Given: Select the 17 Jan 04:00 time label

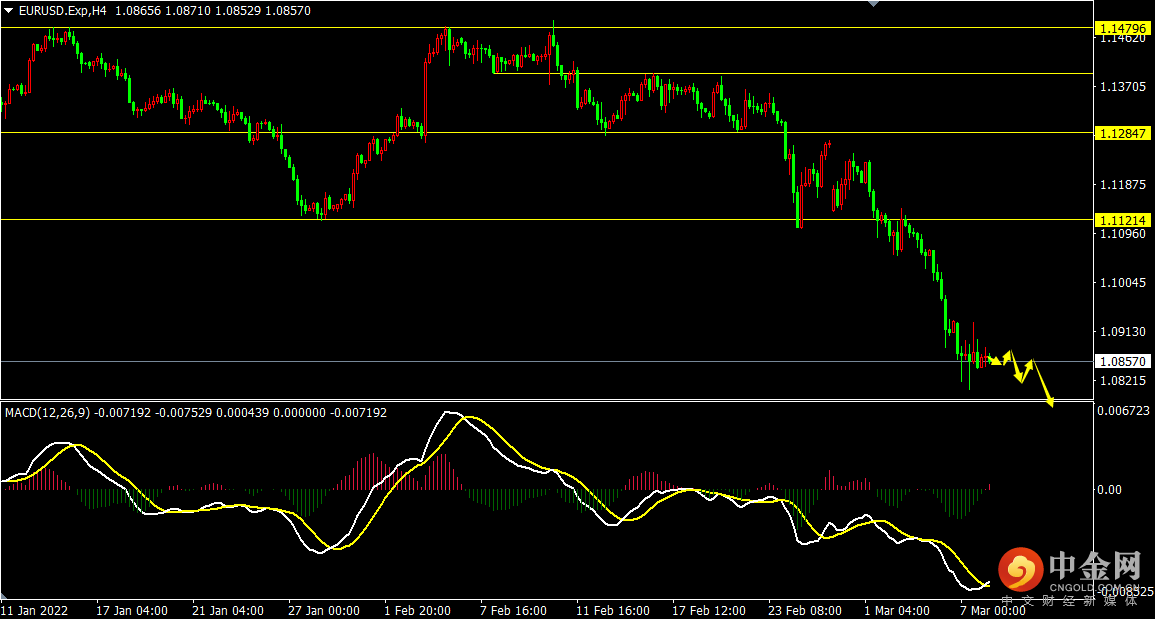Looking at the screenshot, I should [x=131, y=610].
